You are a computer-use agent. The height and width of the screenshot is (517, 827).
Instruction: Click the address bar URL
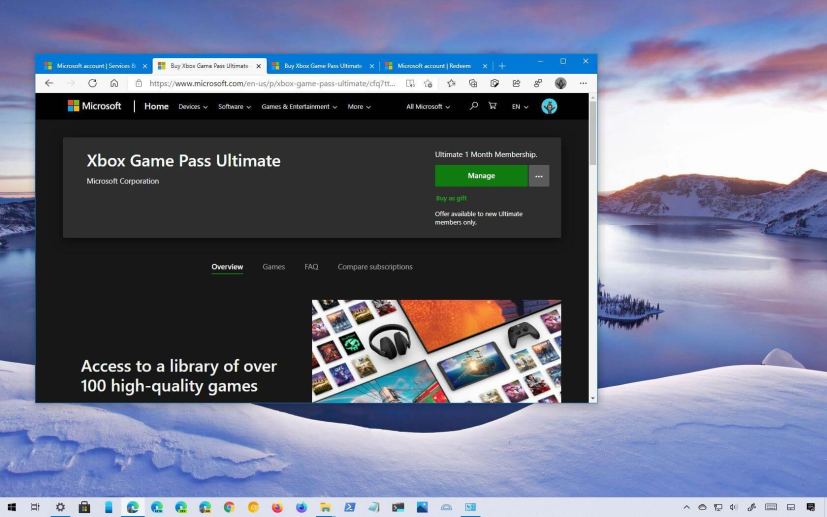pyautogui.click(x=272, y=83)
